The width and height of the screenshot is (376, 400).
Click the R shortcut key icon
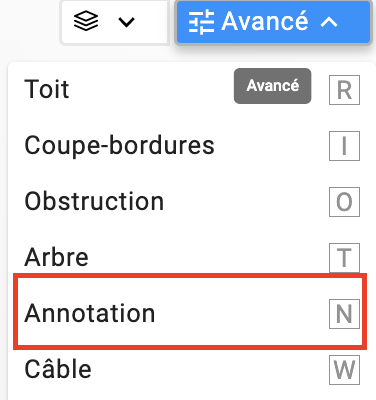pyautogui.click(x=344, y=90)
